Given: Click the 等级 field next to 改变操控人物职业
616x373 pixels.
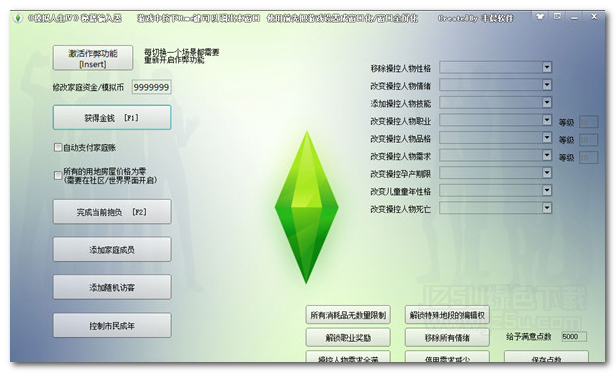Looking at the screenshot, I should [588, 122].
